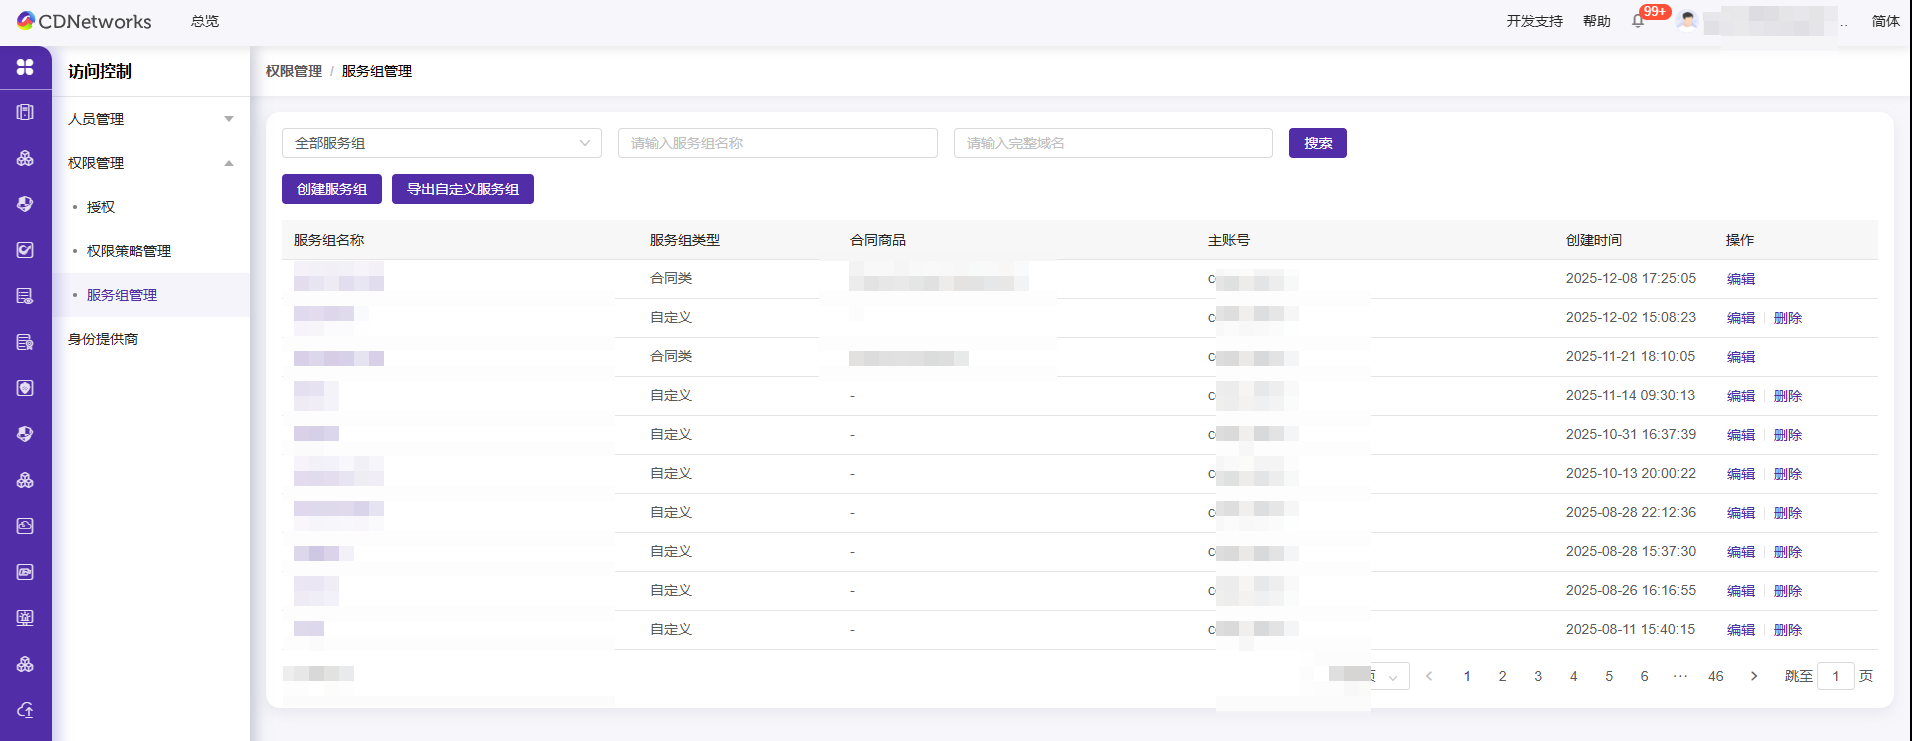Screen dimensions: 1912x741
Task: Open 开发支持 in the top bar
Action: pyautogui.click(x=1534, y=21)
